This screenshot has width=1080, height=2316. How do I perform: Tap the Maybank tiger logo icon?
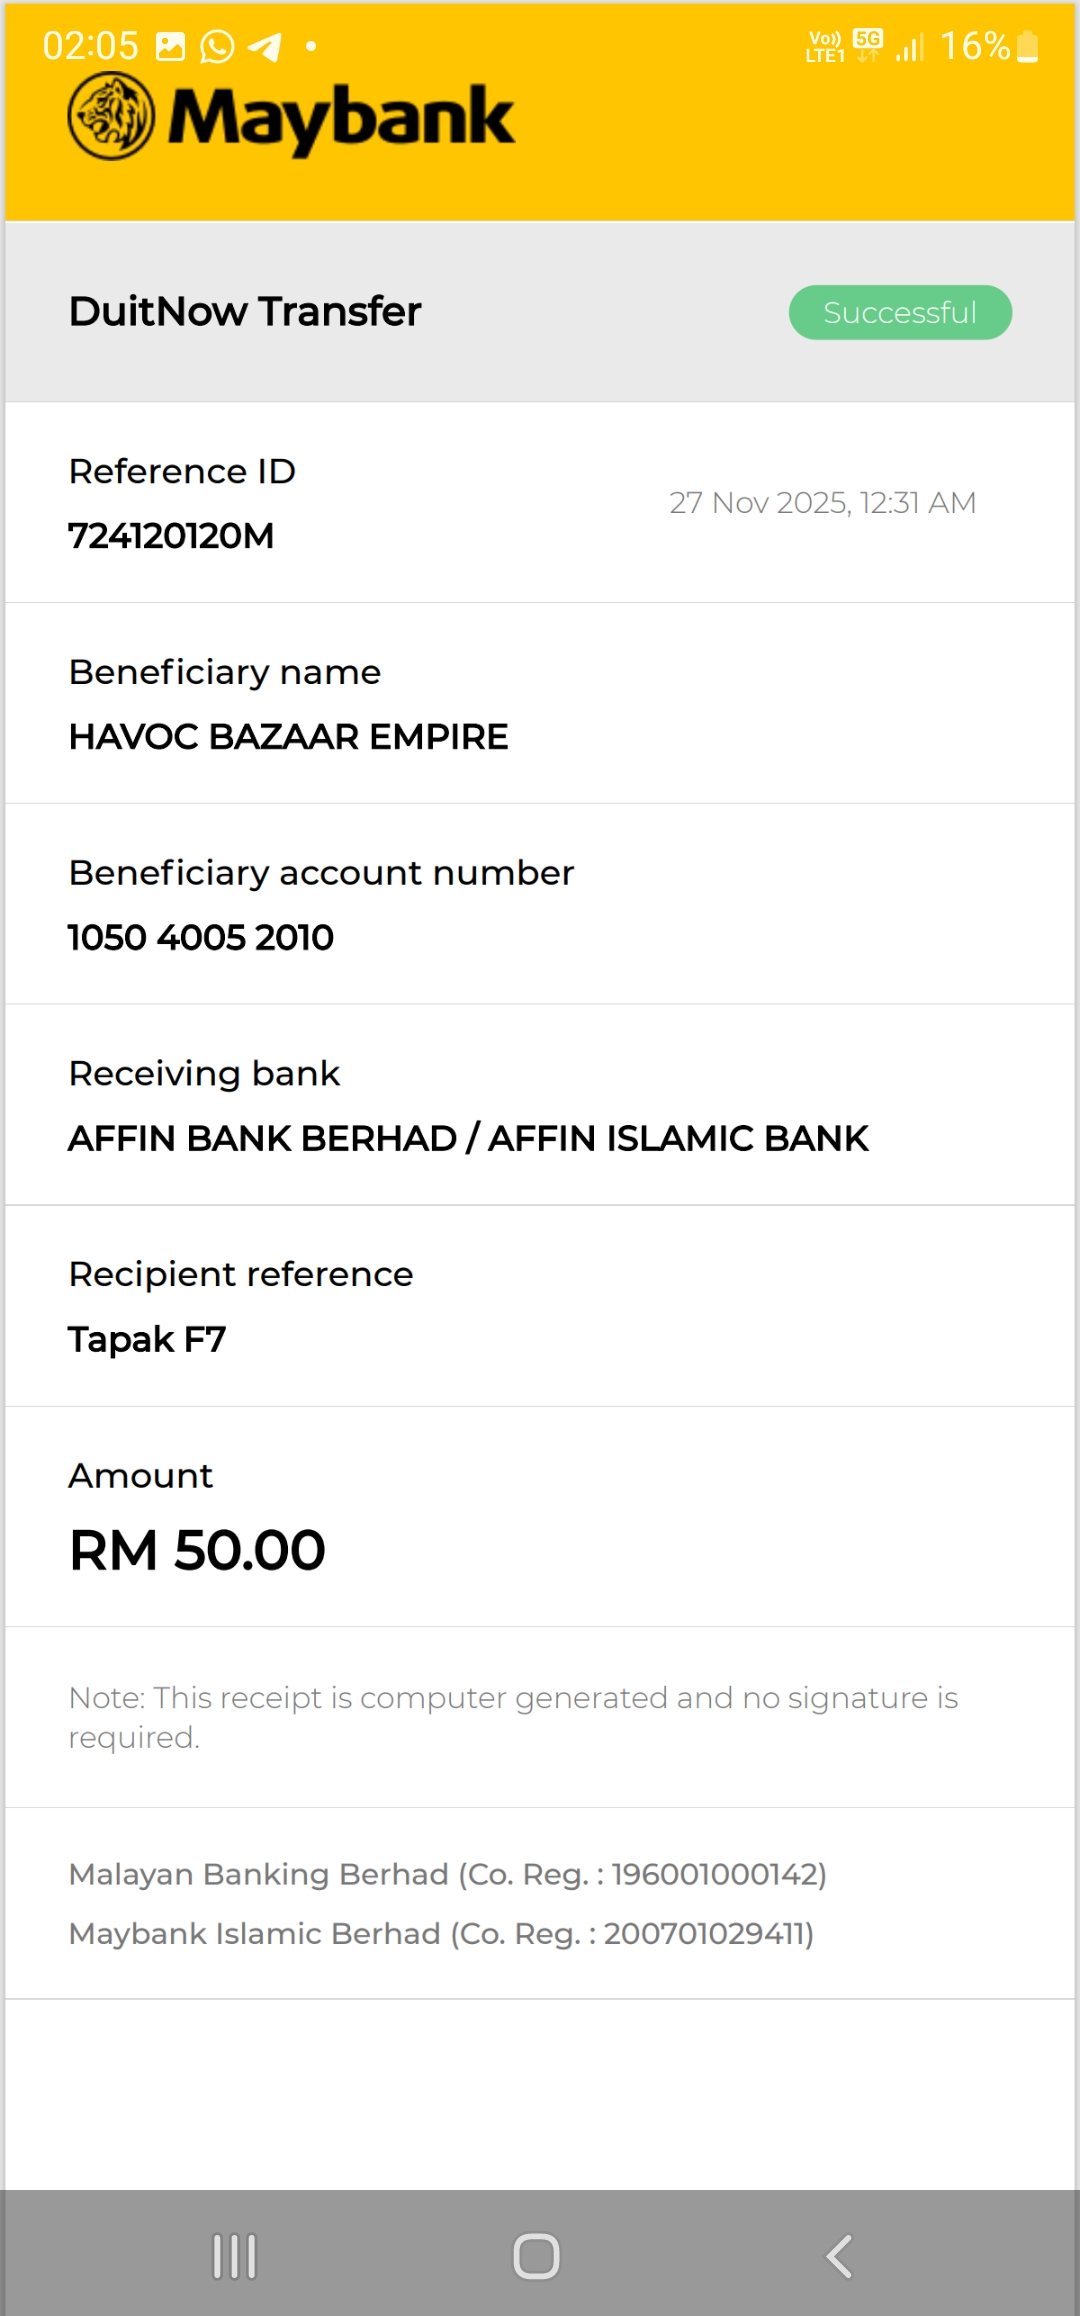pyautogui.click(x=111, y=117)
